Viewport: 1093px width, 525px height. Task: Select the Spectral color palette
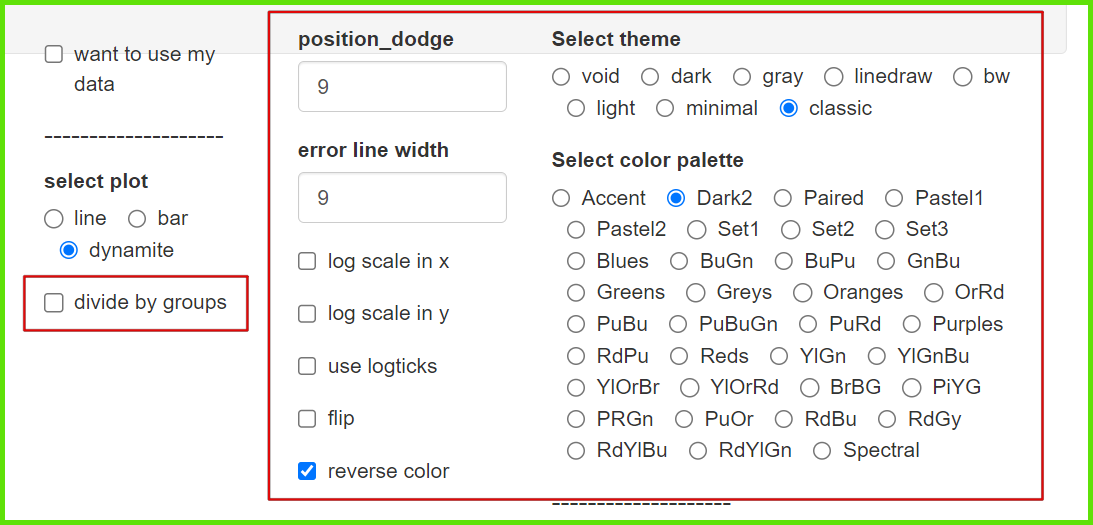[822, 450]
